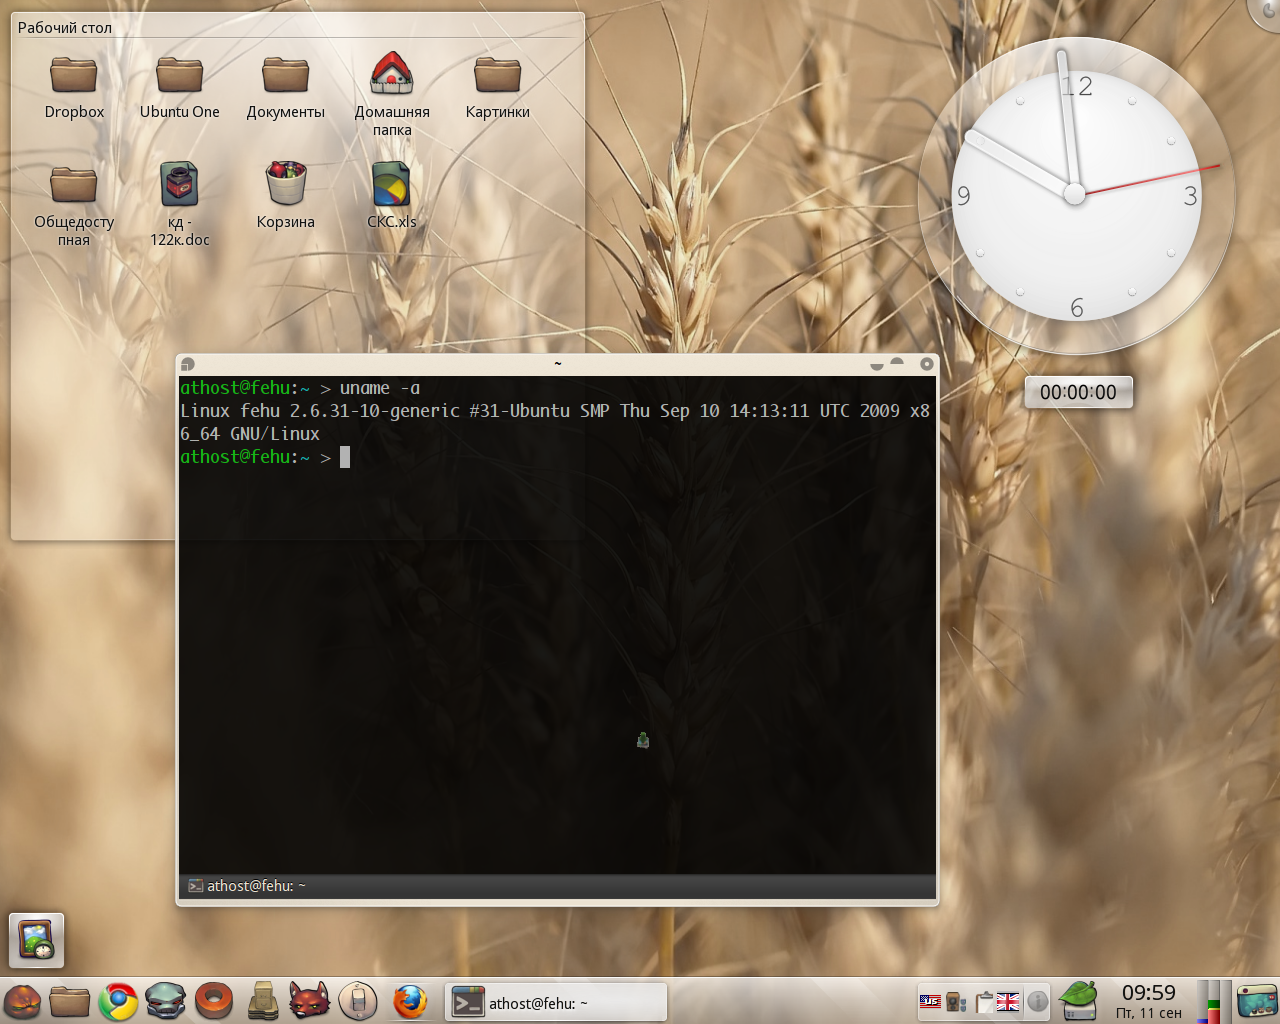Expand hidden tray icons via info button
Screen dimensions: 1280x1024
[1038, 1001]
